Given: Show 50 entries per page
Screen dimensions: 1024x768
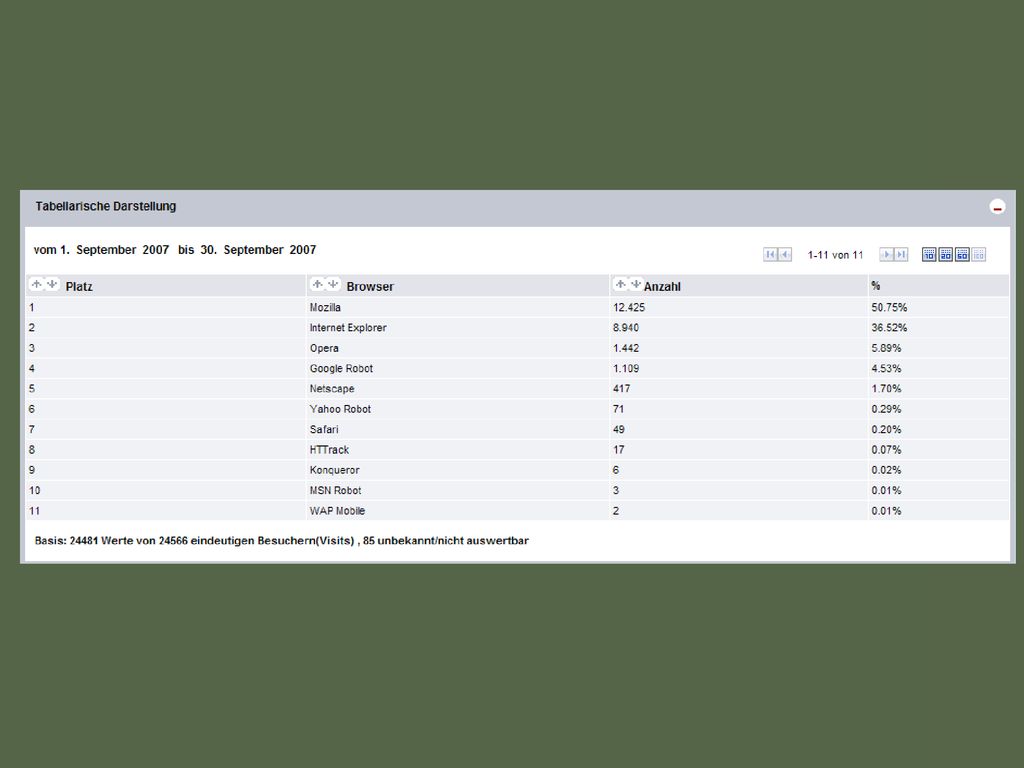Looking at the screenshot, I should [x=962, y=255].
